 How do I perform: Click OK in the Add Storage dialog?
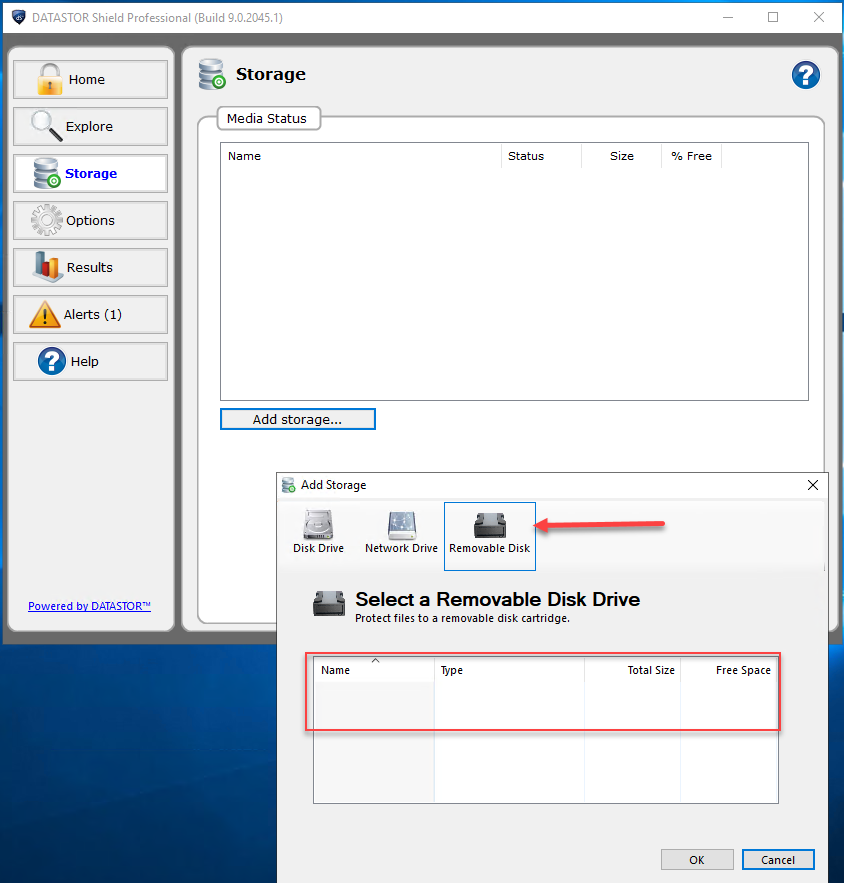click(x=697, y=860)
